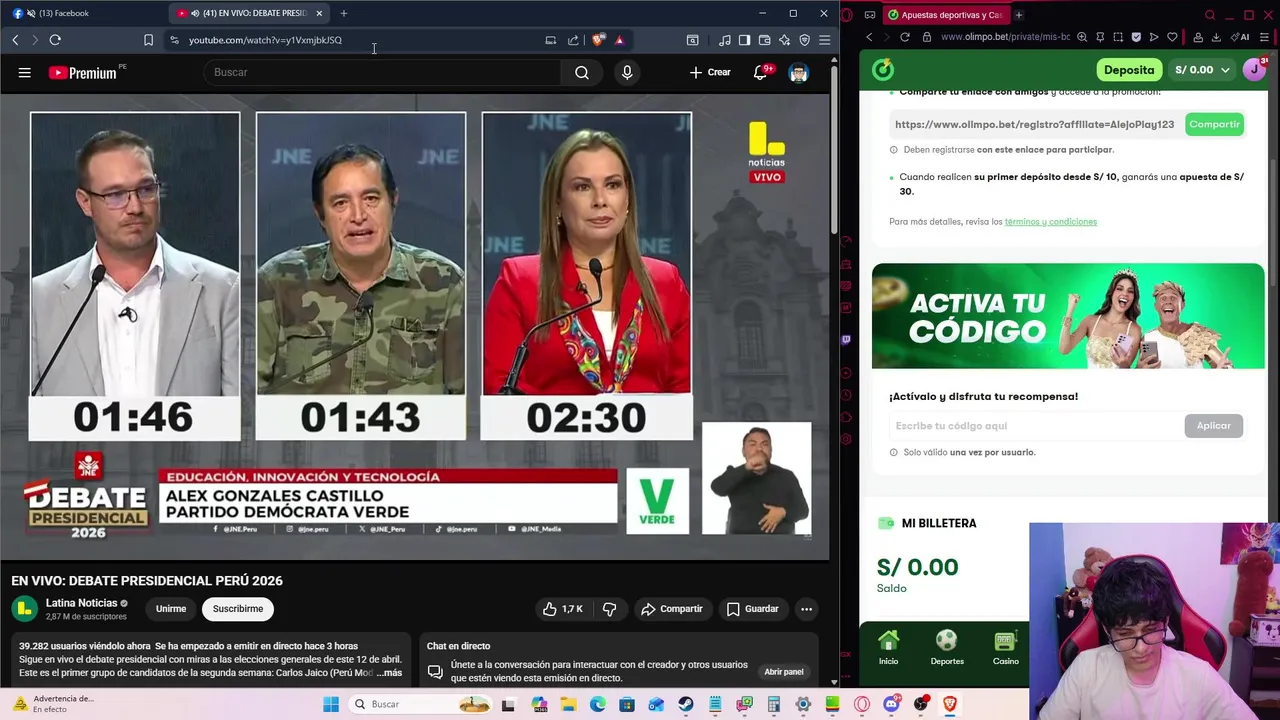
Task: Go to Casino in Olimpo bottom nav
Action: (1005, 647)
